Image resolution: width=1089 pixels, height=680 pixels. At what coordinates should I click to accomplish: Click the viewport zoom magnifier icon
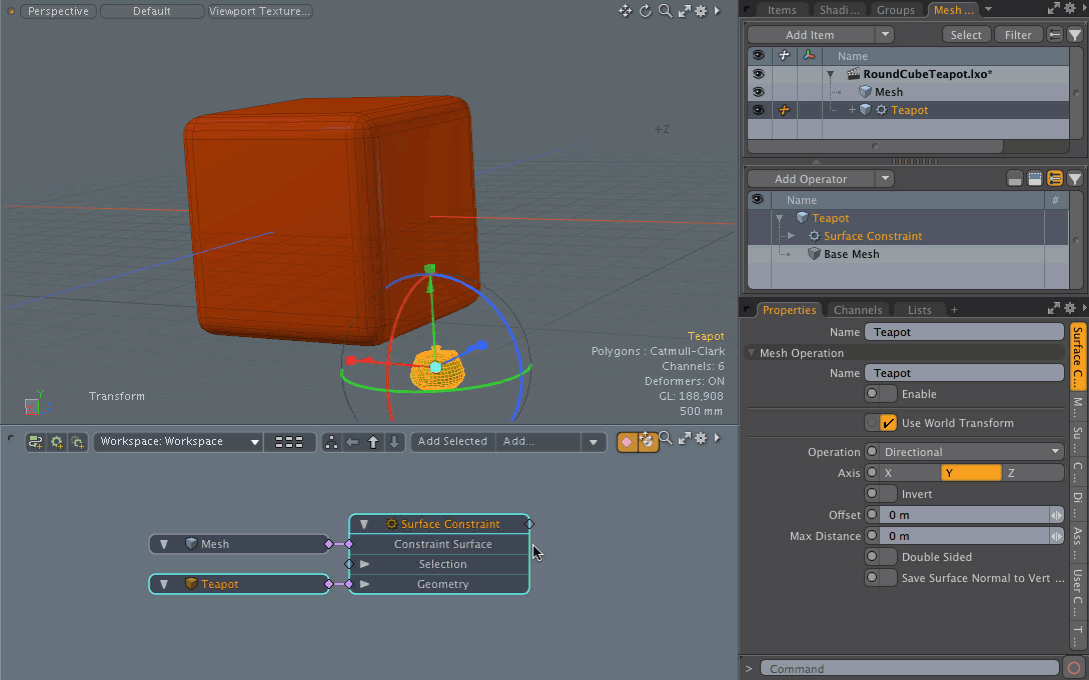click(x=665, y=11)
